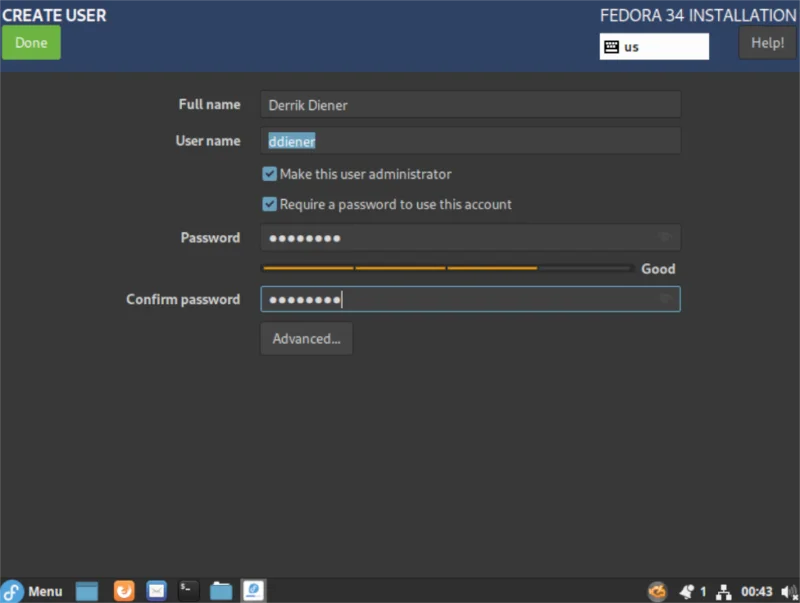The width and height of the screenshot is (800, 603).
Task: Show the desktop from the taskbar icon
Action: [x=87, y=591]
